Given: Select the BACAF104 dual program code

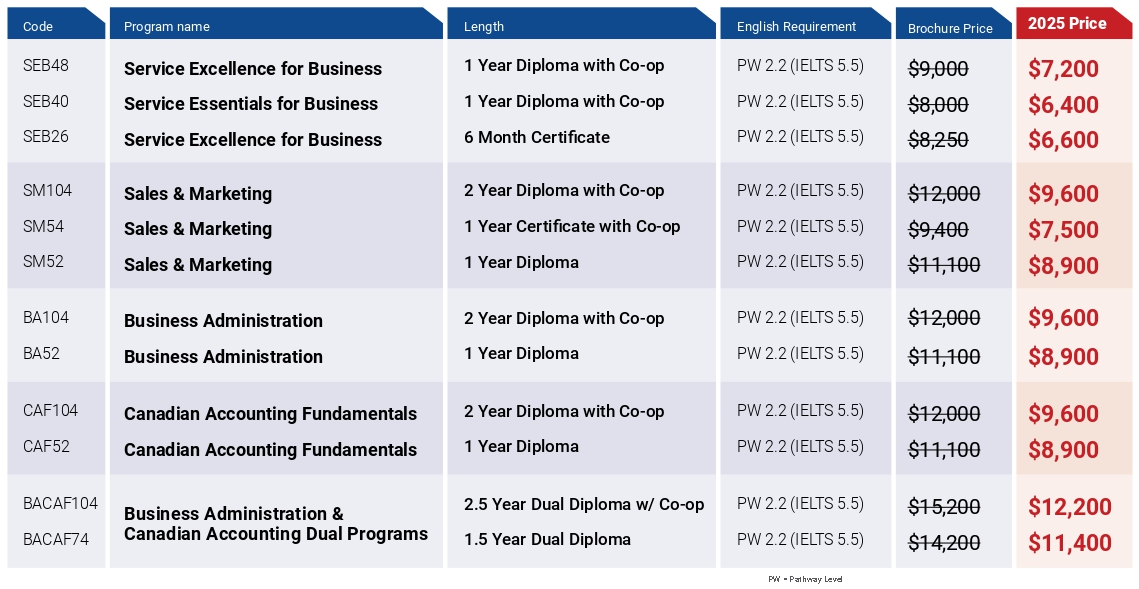Looking at the screenshot, I should tap(60, 504).
